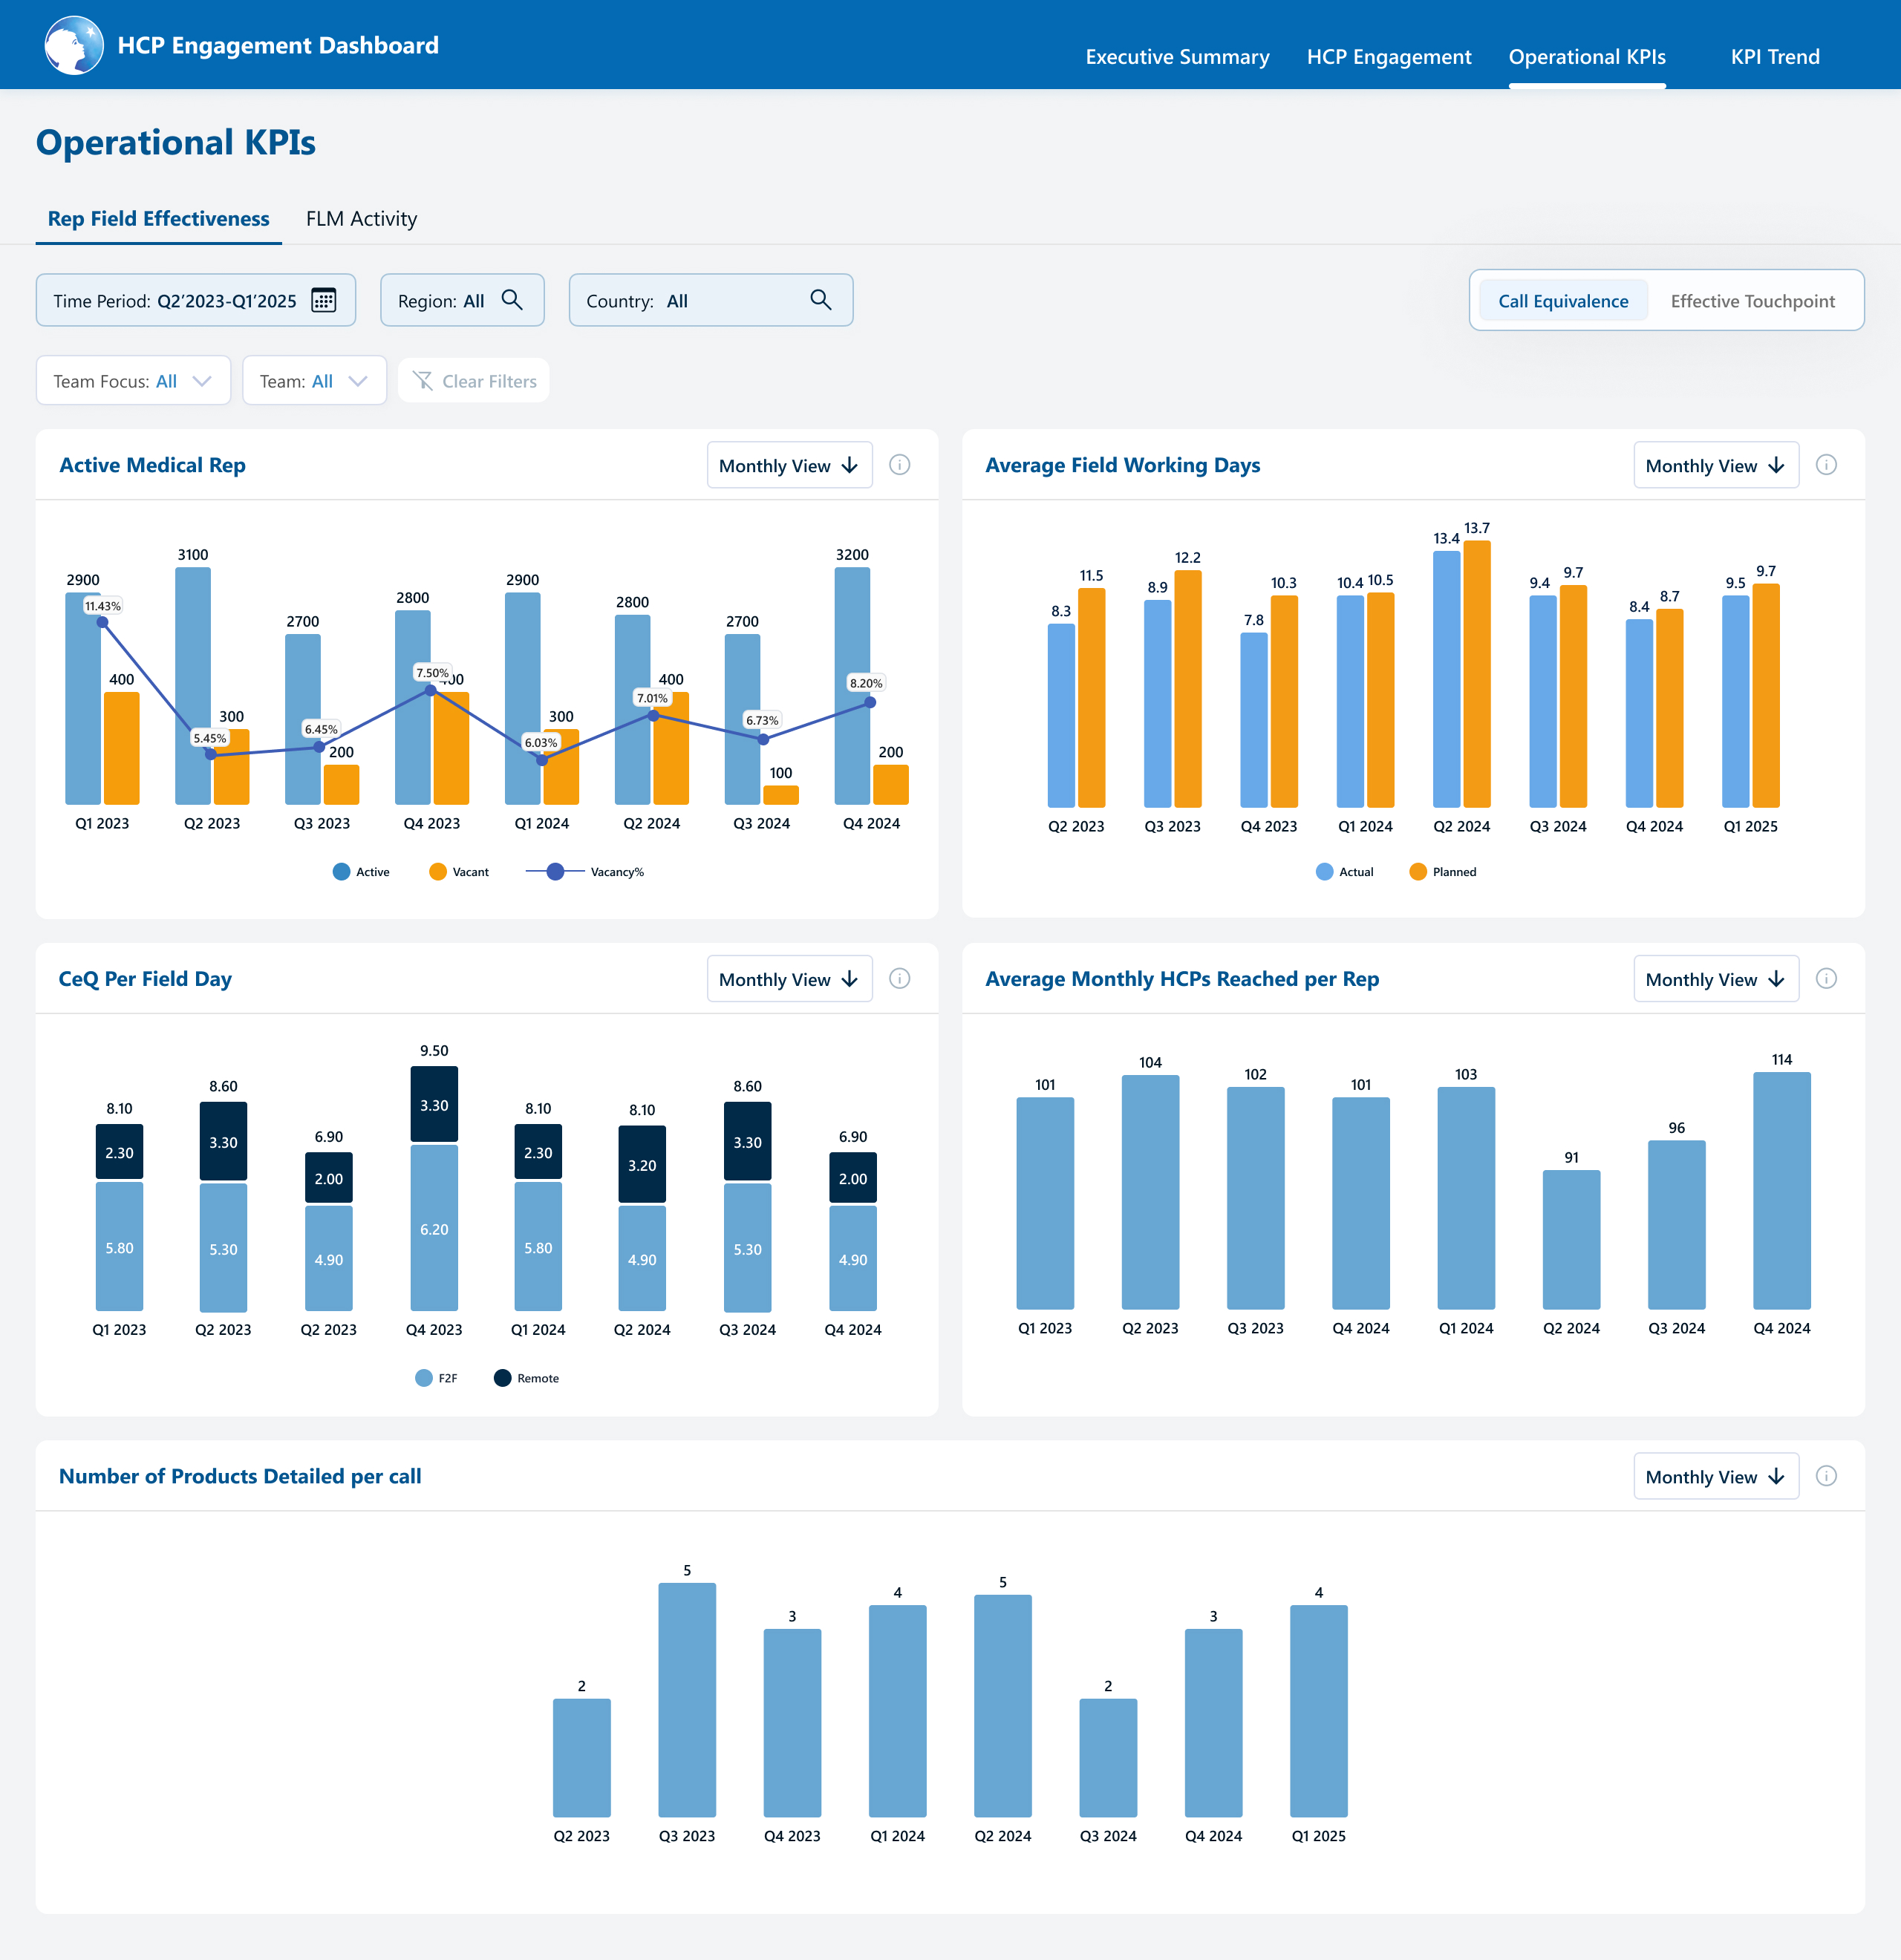Open the Time Period calendar icon
The image size is (1901, 1960).
(323, 300)
